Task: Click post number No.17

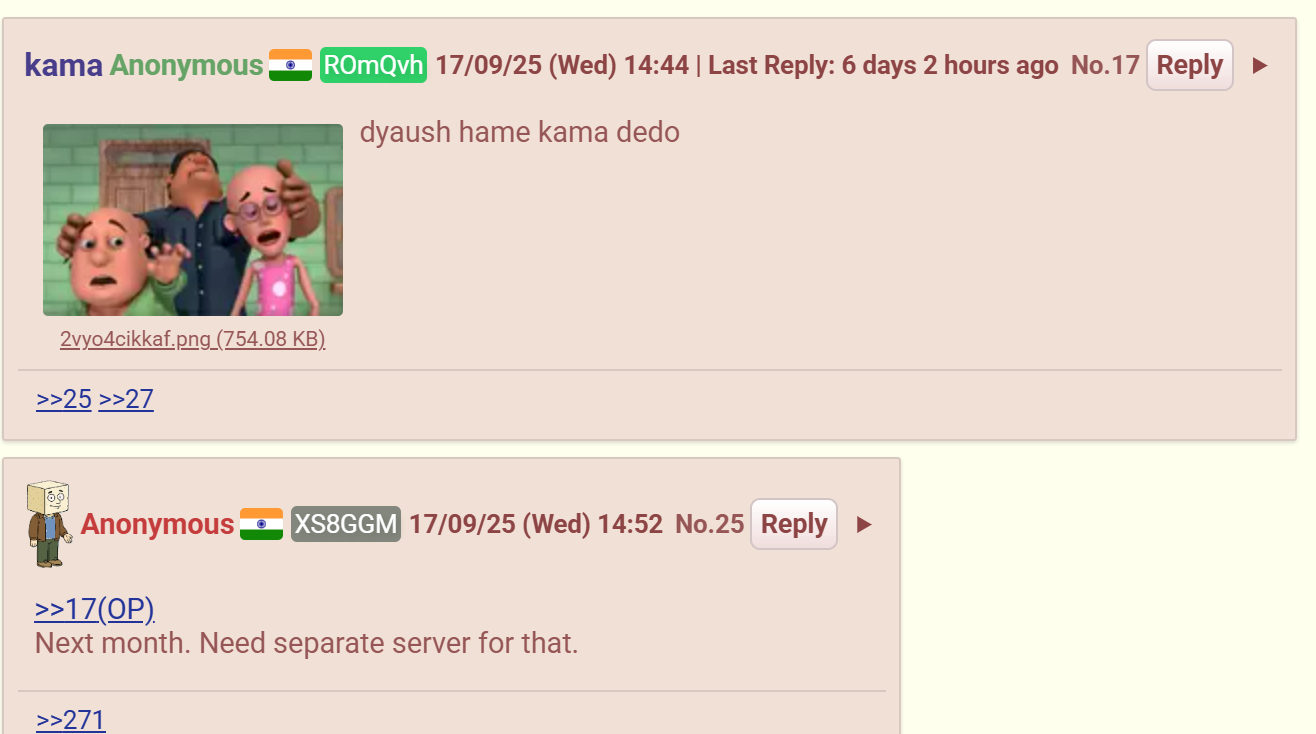Action: 1105,66
